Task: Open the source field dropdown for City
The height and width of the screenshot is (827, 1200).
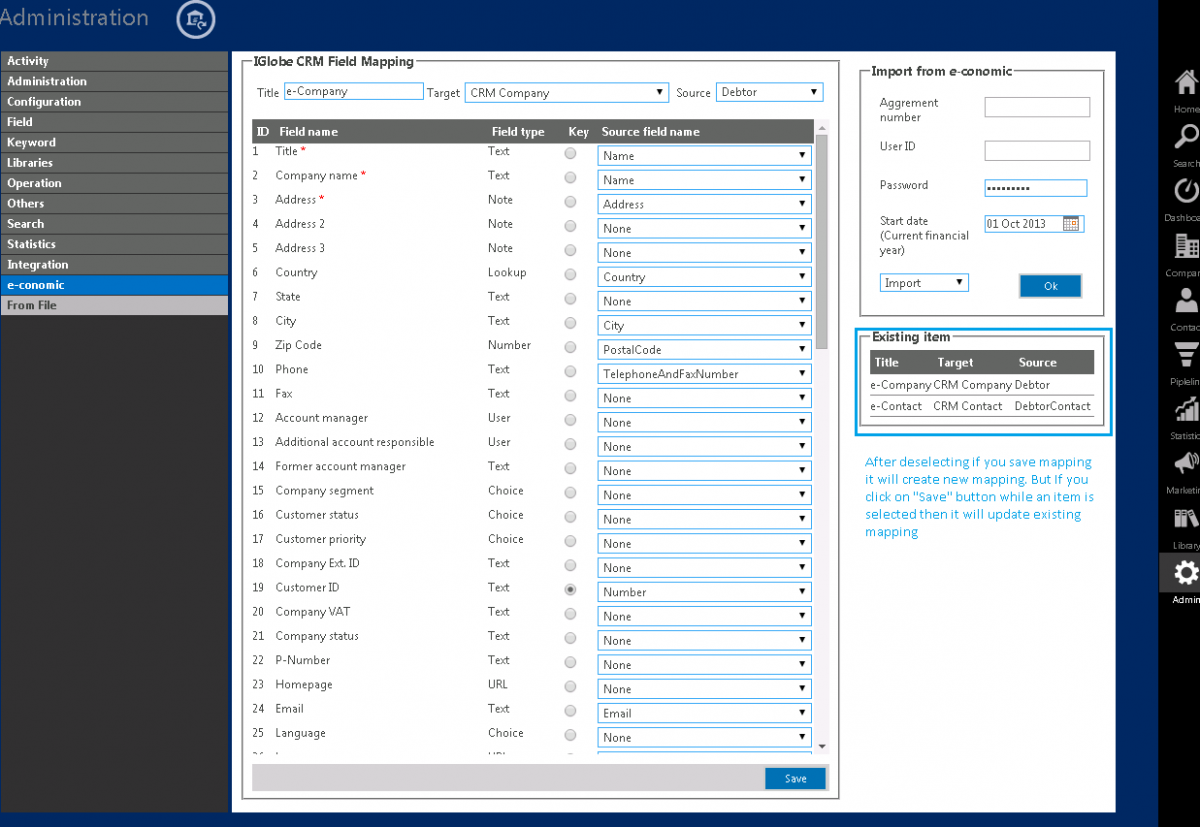Action: click(704, 325)
